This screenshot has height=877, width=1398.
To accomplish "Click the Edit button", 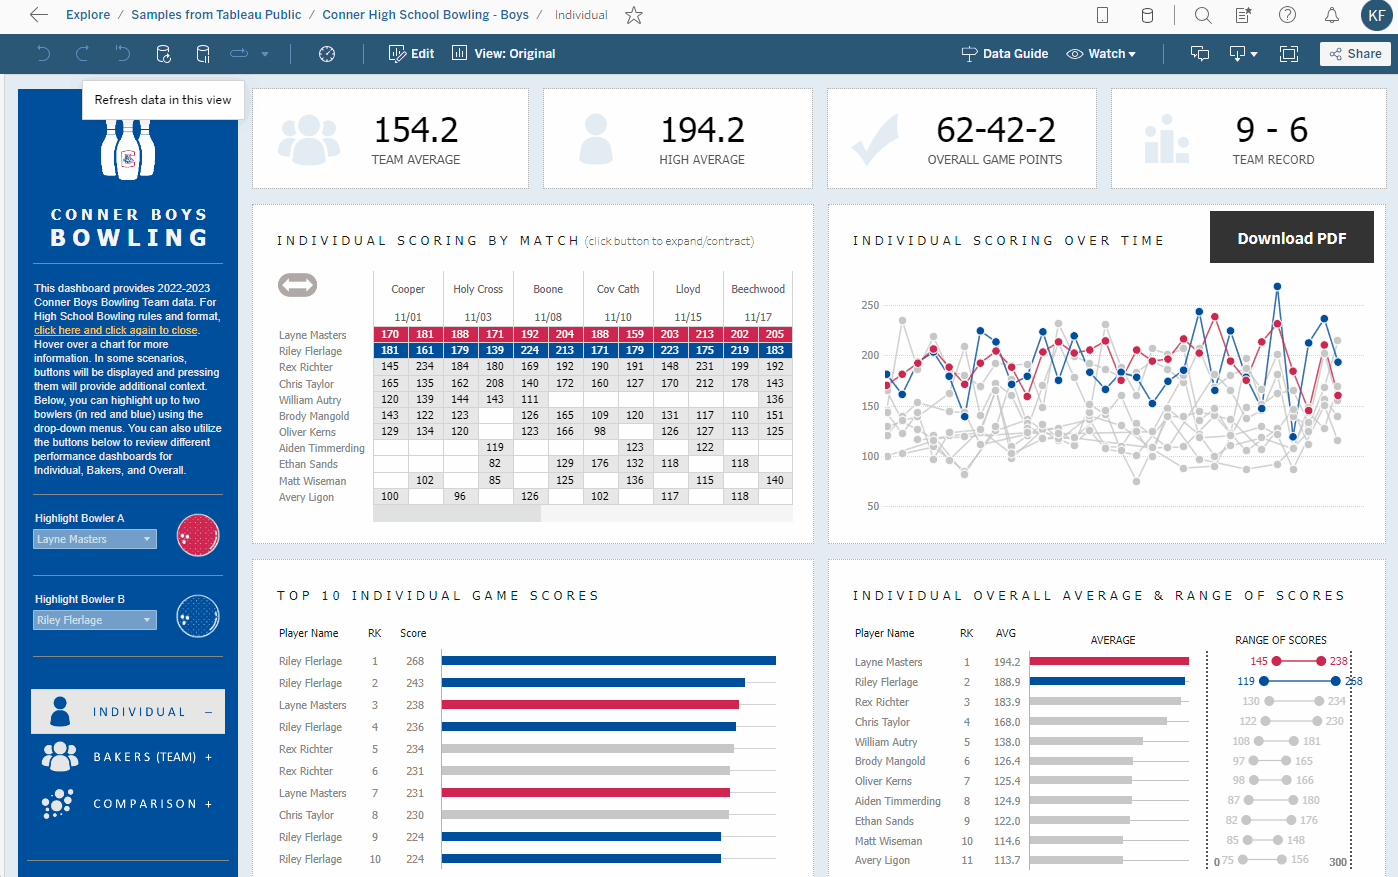I will pos(411,54).
